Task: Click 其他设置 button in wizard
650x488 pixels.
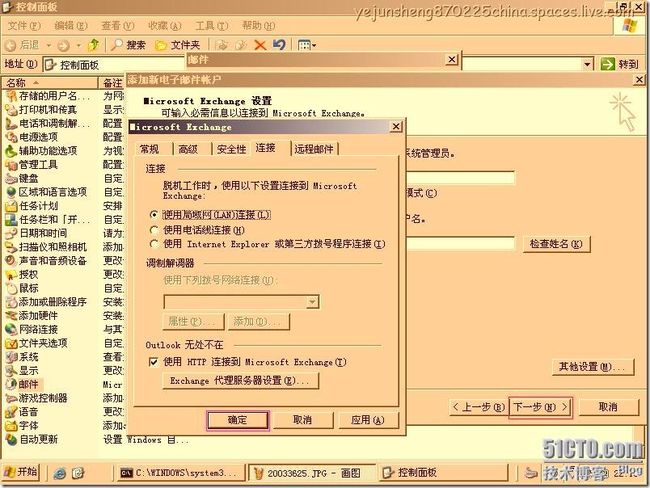Action: tap(592, 367)
